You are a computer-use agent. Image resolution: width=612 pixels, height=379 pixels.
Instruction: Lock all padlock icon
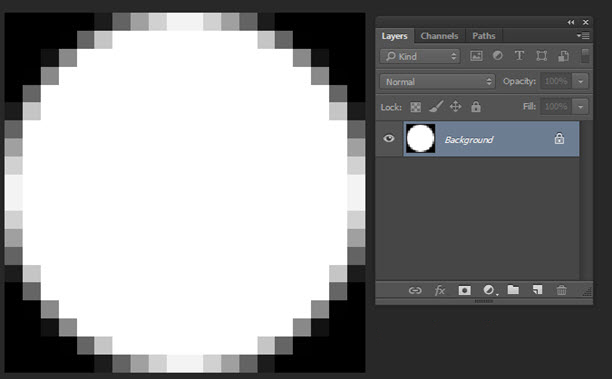click(476, 107)
